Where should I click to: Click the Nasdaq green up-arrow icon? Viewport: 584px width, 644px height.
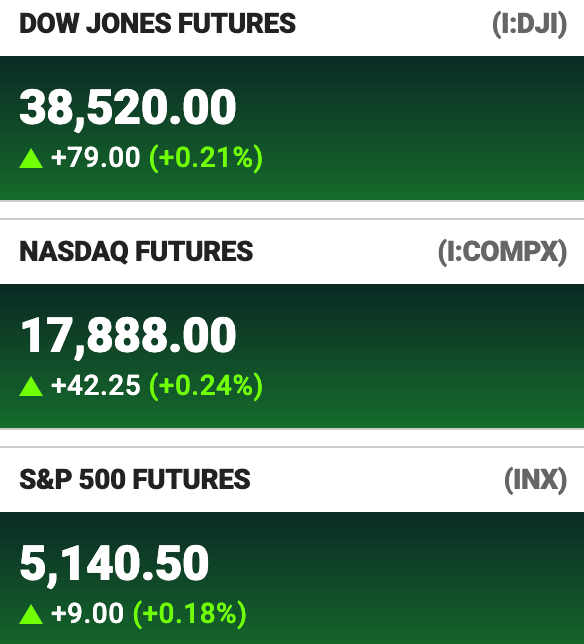[31, 386]
